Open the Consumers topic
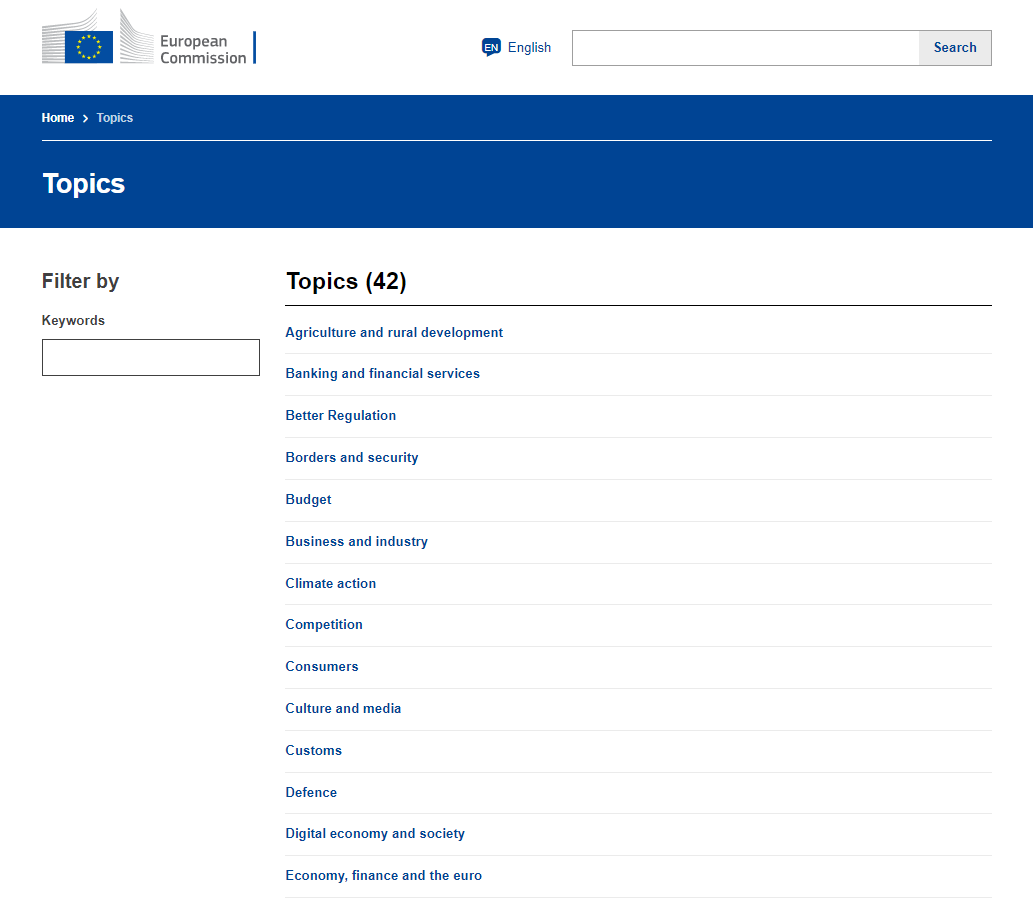This screenshot has height=899, width=1033. click(321, 667)
